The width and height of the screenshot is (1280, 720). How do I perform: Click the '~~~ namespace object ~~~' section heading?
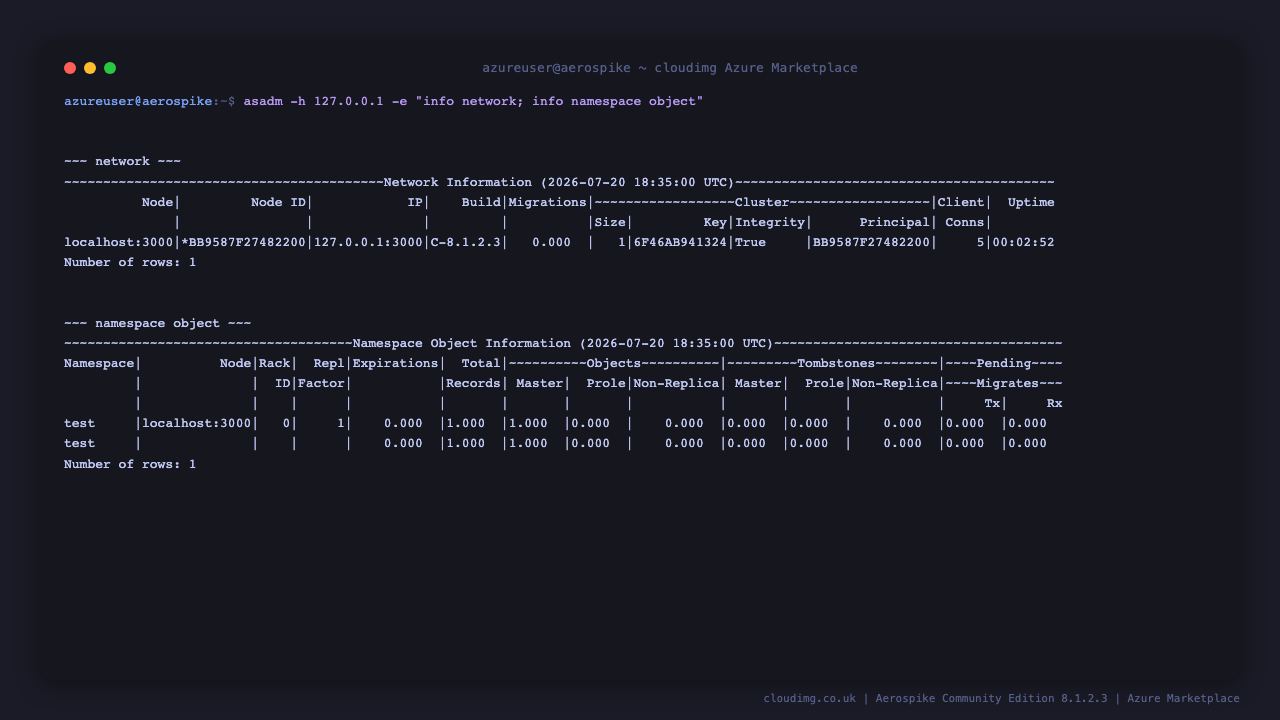157,323
